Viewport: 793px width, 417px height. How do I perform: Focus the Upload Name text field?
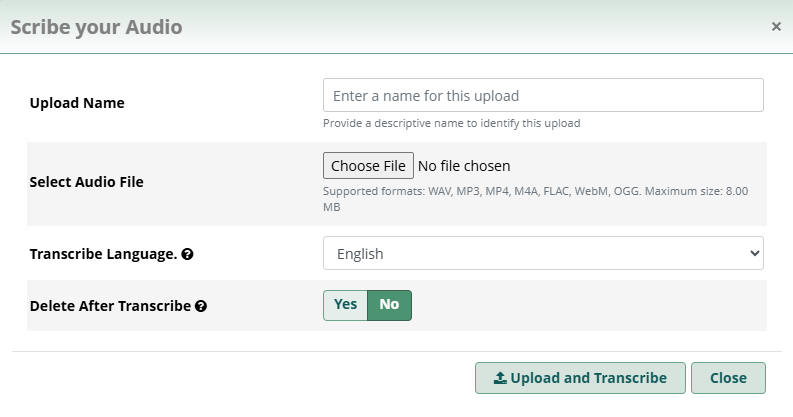coord(542,96)
